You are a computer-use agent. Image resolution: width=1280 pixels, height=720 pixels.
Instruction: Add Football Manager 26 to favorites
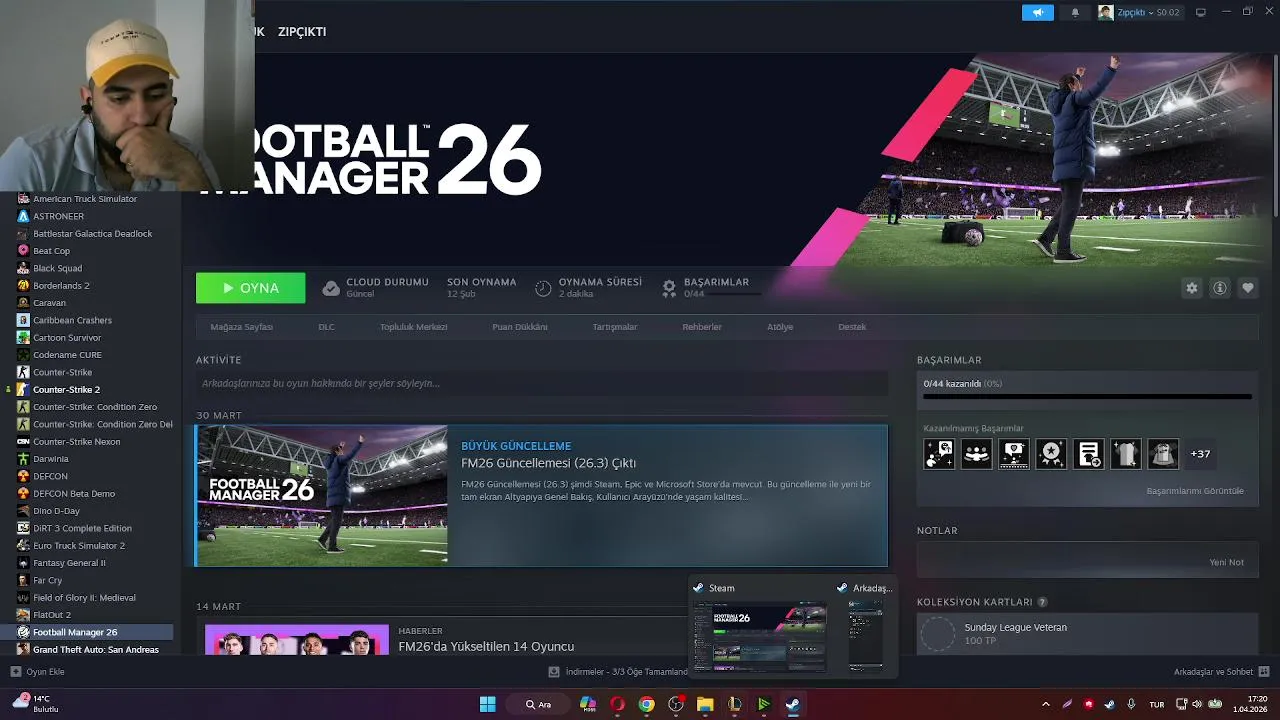click(1248, 288)
